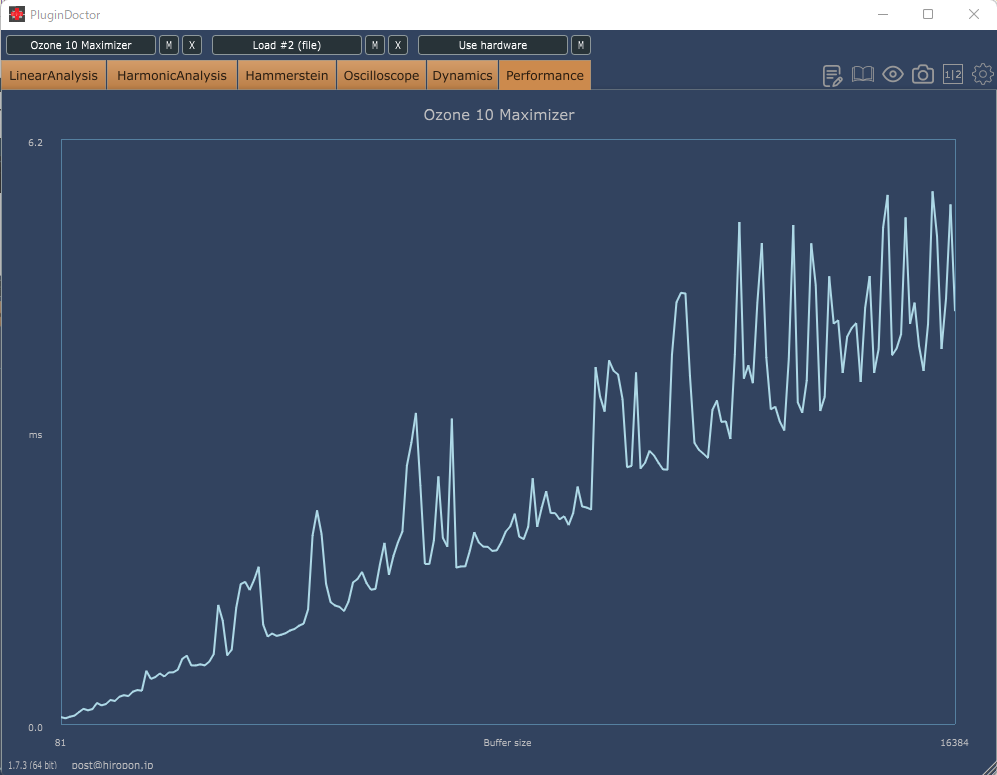The width and height of the screenshot is (997, 775).
Task: Open the Hammerstein tab
Action: [x=287, y=75]
